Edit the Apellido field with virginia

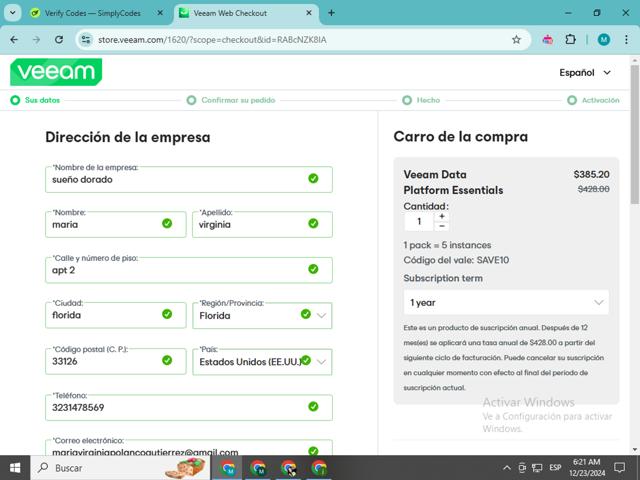click(262, 224)
